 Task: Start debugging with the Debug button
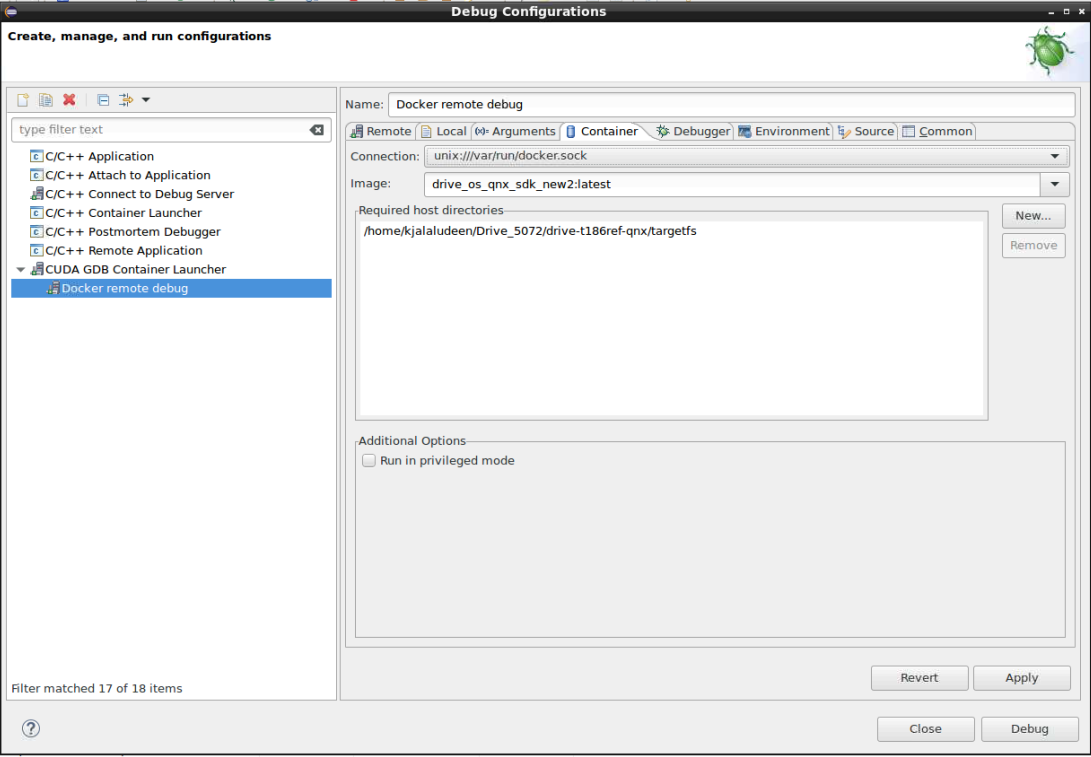1029,728
